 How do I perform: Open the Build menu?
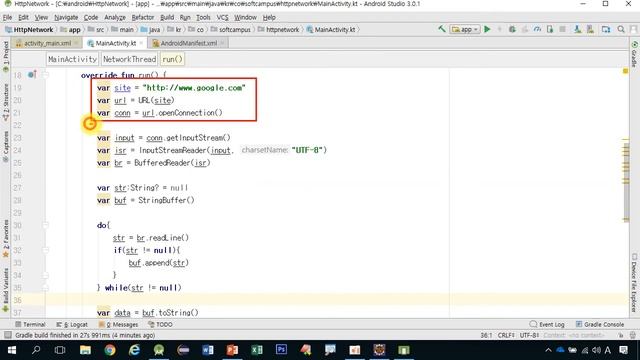click(167, 18)
